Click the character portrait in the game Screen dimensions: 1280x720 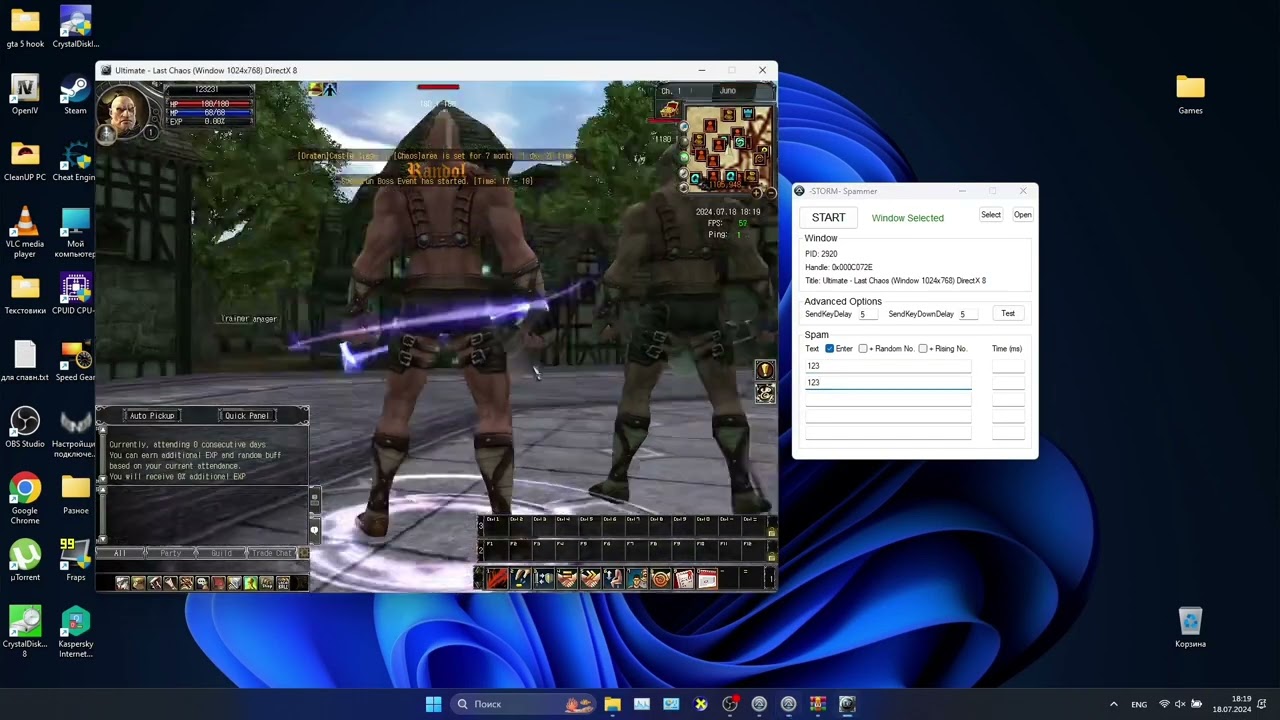125,111
